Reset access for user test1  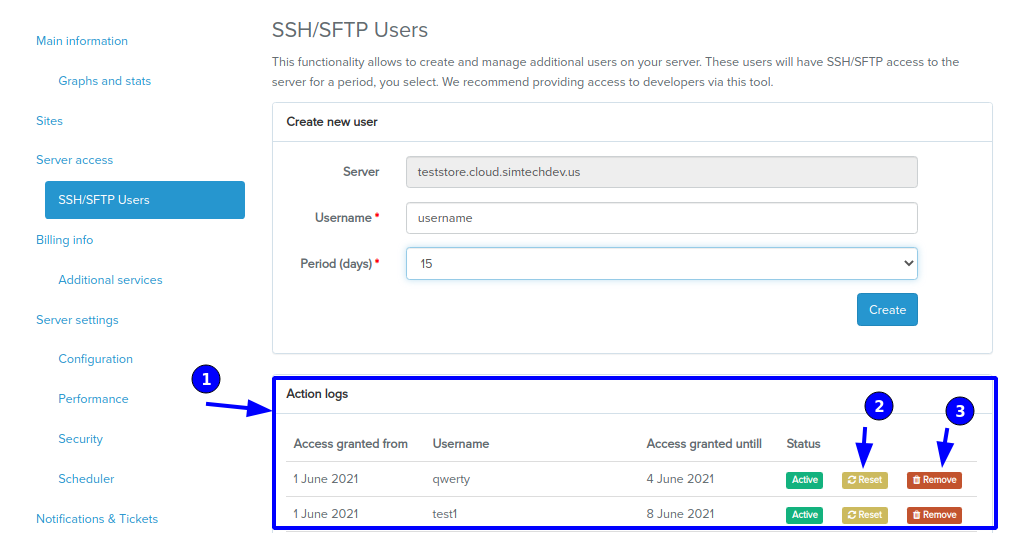pos(864,515)
